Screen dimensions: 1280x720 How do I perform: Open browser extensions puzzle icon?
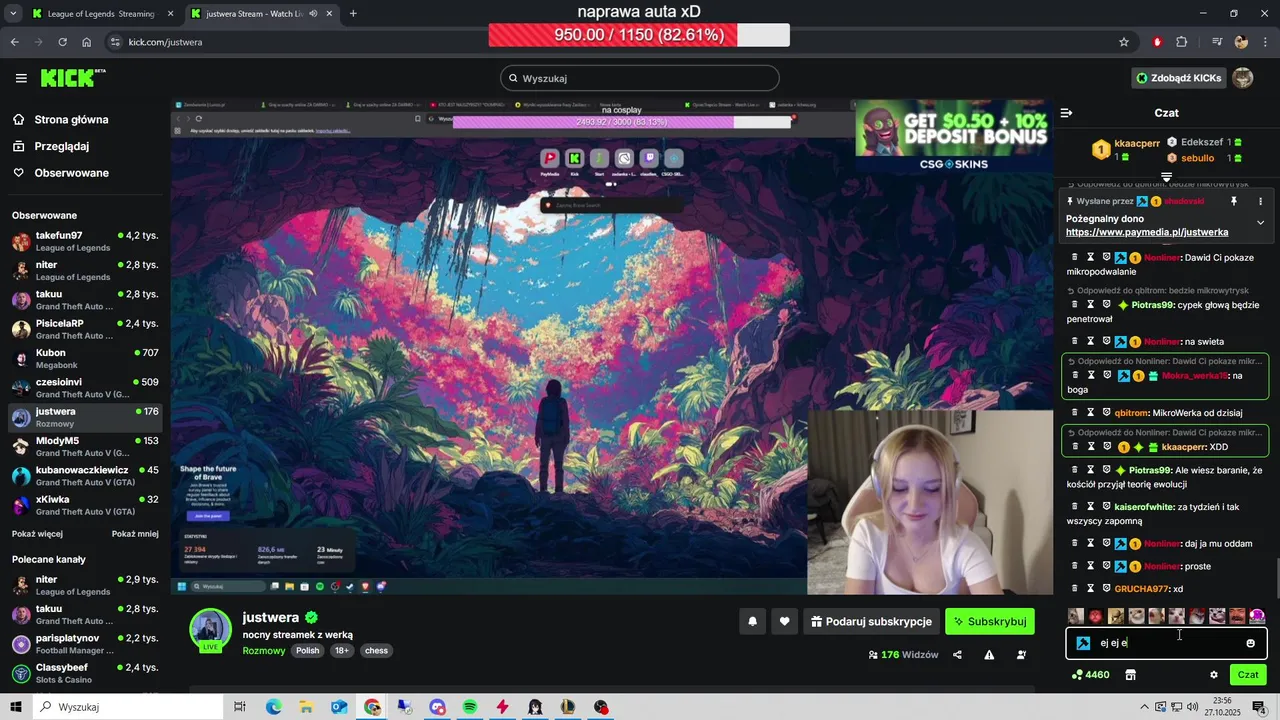pyautogui.click(x=1181, y=42)
